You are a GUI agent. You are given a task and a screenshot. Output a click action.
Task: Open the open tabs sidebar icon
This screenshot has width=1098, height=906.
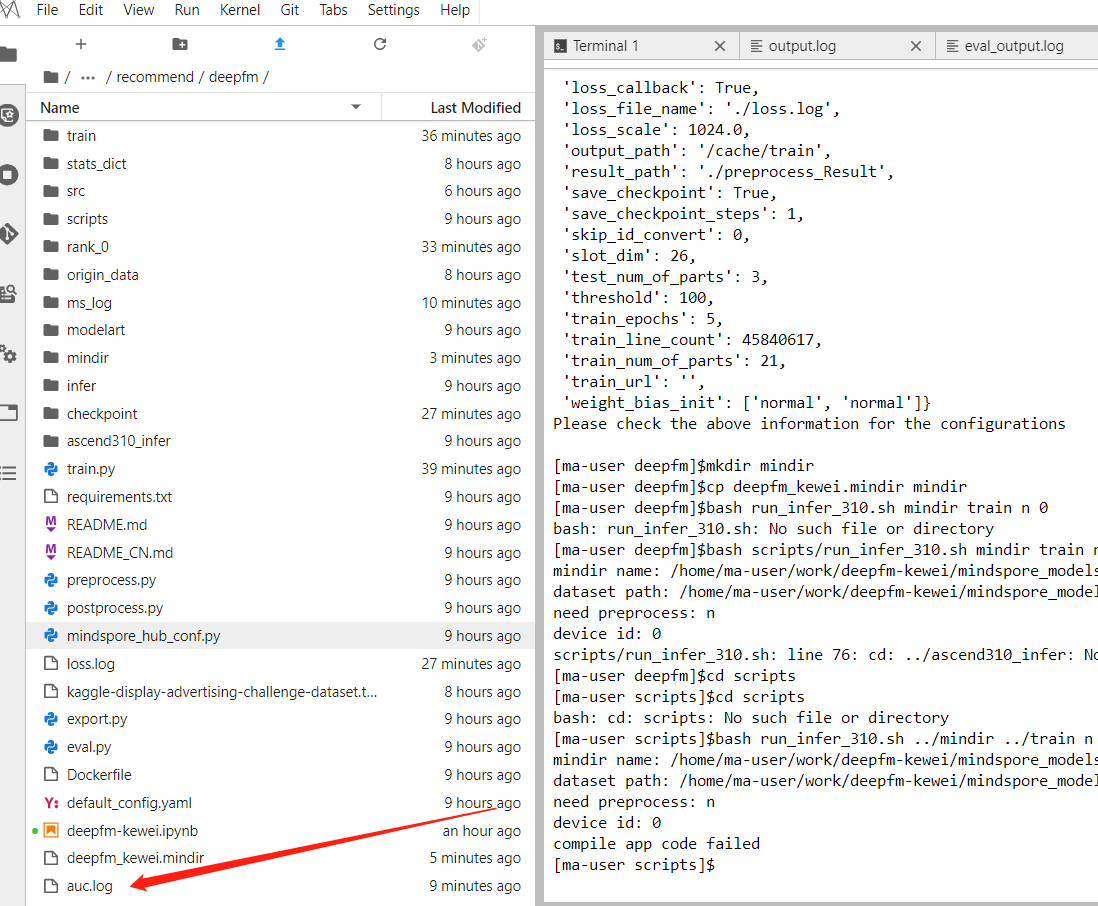coord(8,412)
